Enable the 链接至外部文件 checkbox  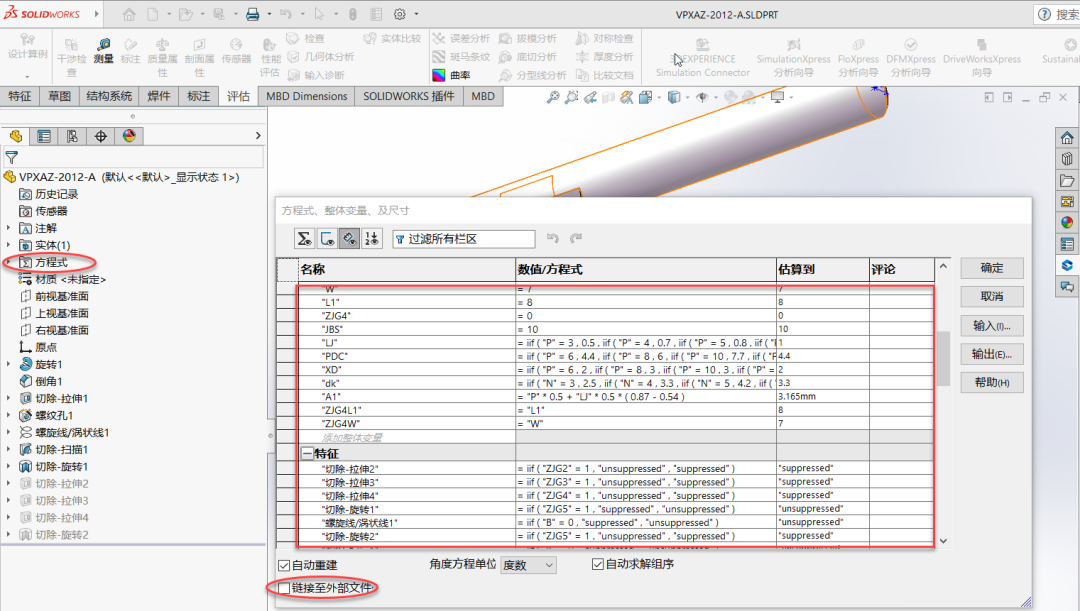pyautogui.click(x=284, y=588)
